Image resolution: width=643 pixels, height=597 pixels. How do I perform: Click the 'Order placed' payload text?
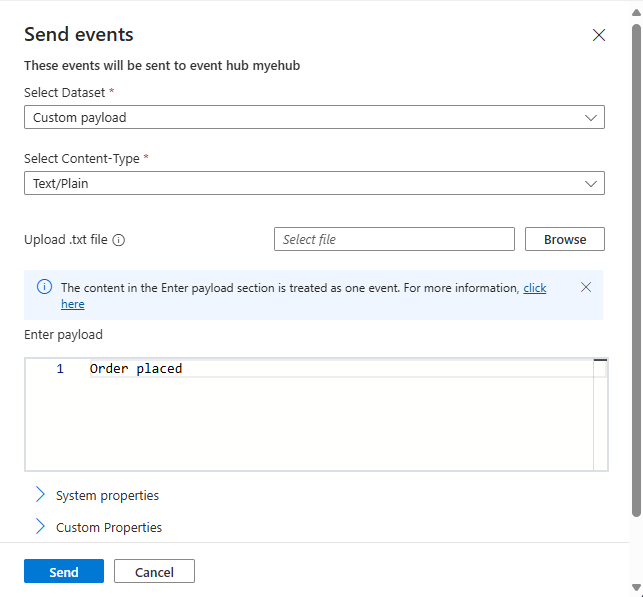click(x=136, y=369)
